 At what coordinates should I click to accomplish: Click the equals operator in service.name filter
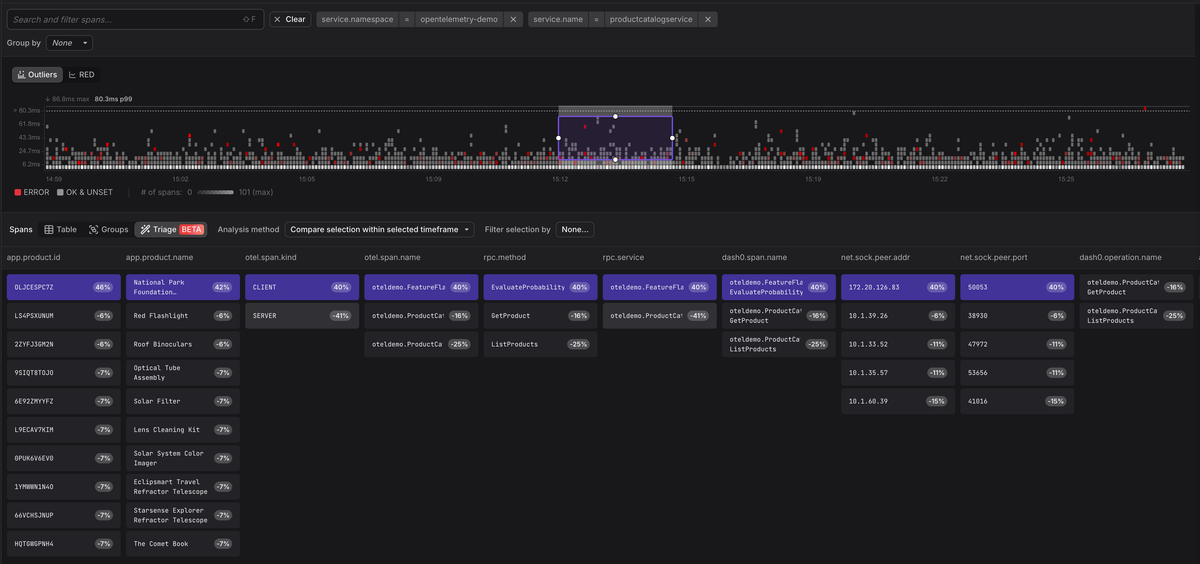596,19
